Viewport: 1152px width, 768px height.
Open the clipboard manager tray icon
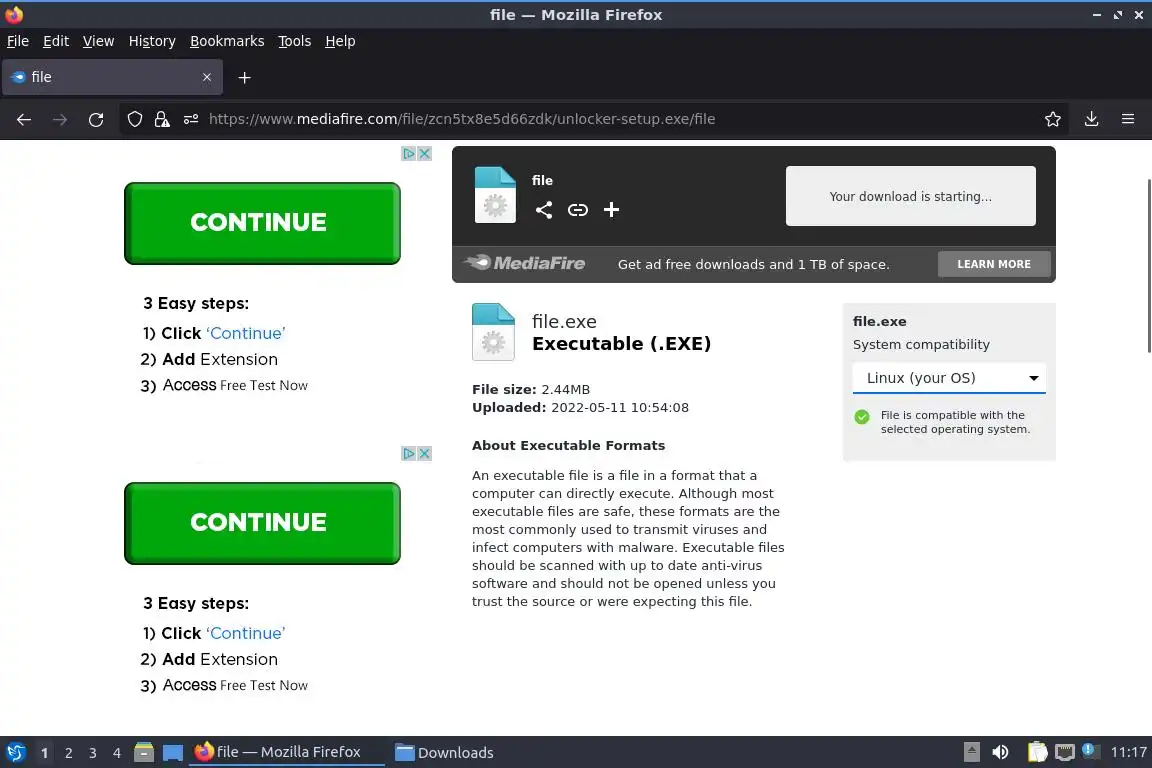coord(1037,752)
